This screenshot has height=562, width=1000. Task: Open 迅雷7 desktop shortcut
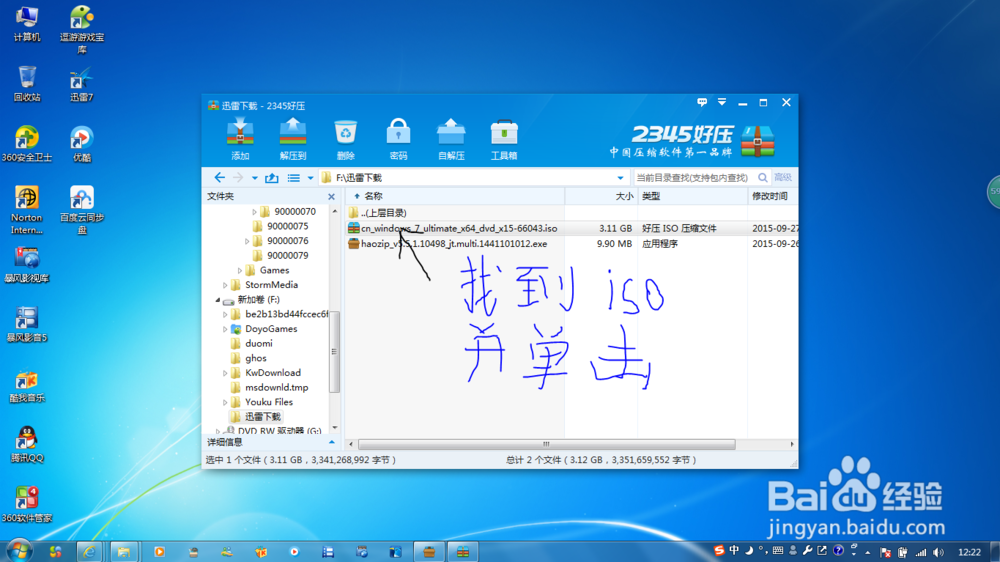tap(82, 84)
